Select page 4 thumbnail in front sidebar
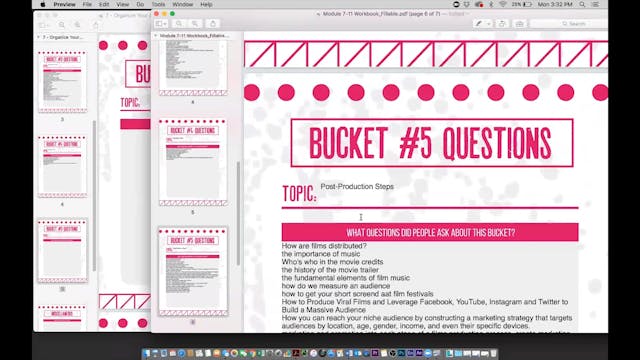The height and width of the screenshot is (360, 640). (193, 68)
